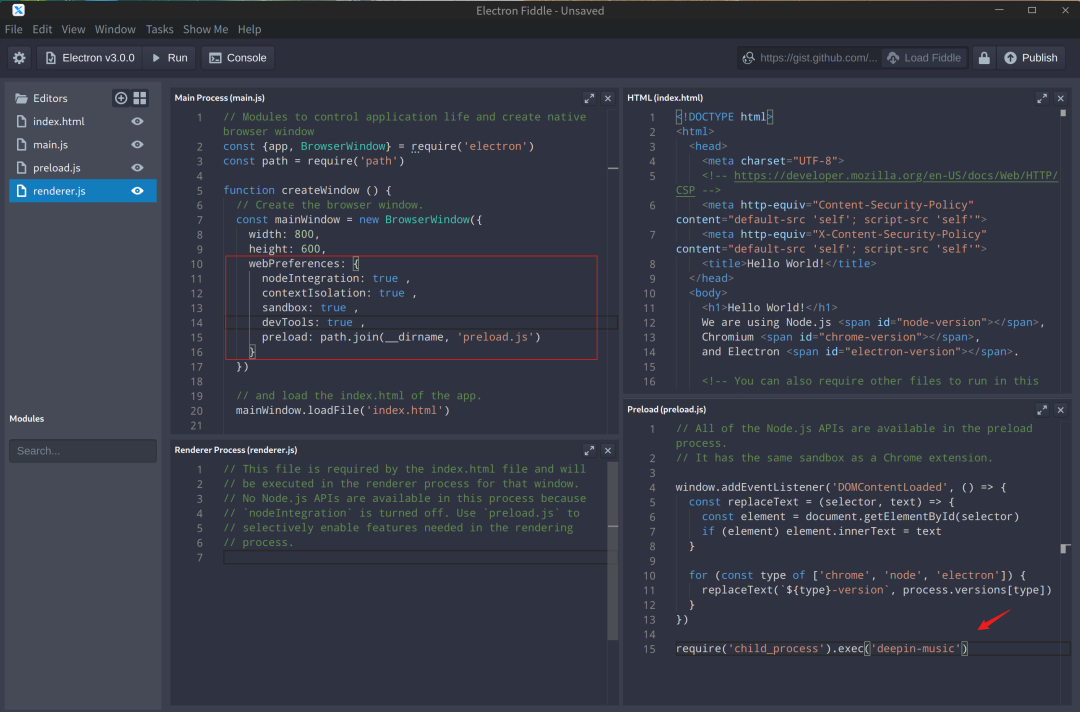Viewport: 1080px width, 712px height.
Task: Maximize the Preload (preload.js) panel
Action: pyautogui.click(x=1043, y=410)
